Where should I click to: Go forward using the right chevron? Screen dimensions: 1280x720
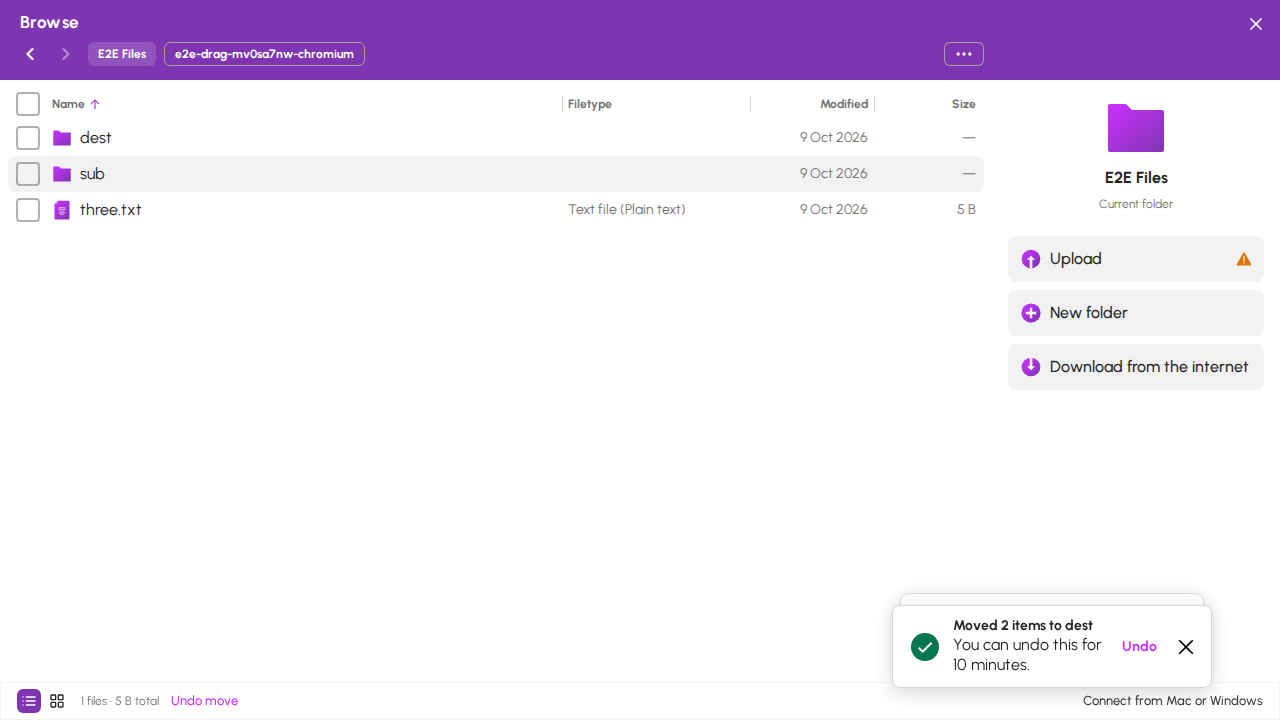click(66, 54)
